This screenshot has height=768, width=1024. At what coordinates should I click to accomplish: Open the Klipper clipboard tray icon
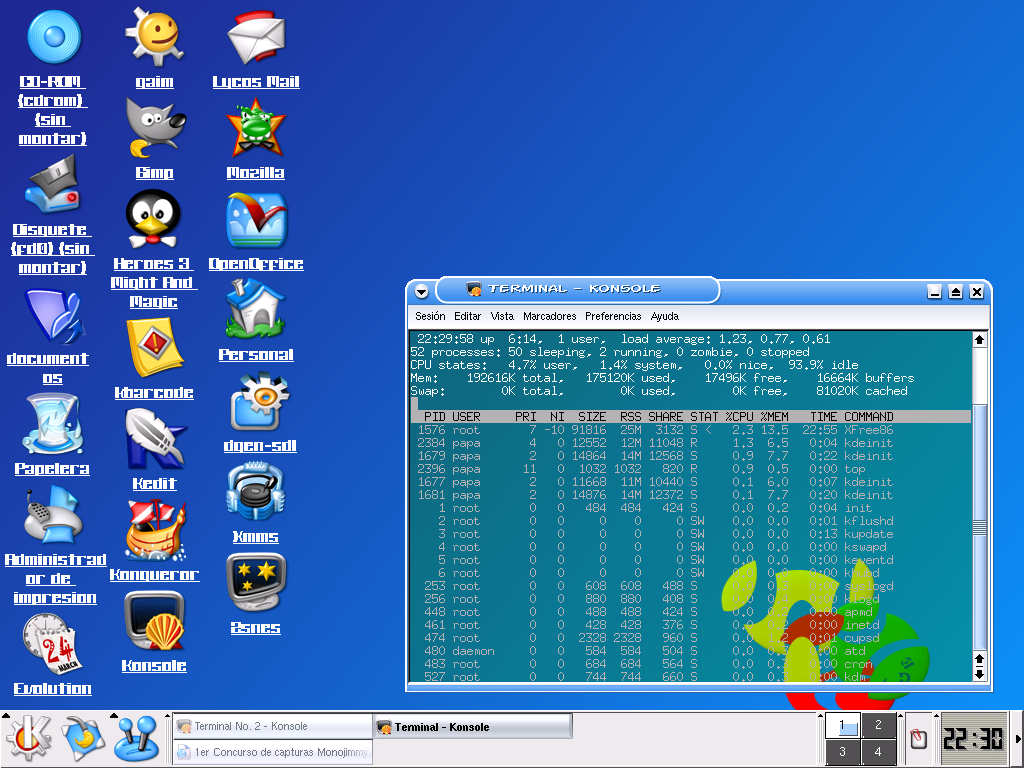pos(918,739)
